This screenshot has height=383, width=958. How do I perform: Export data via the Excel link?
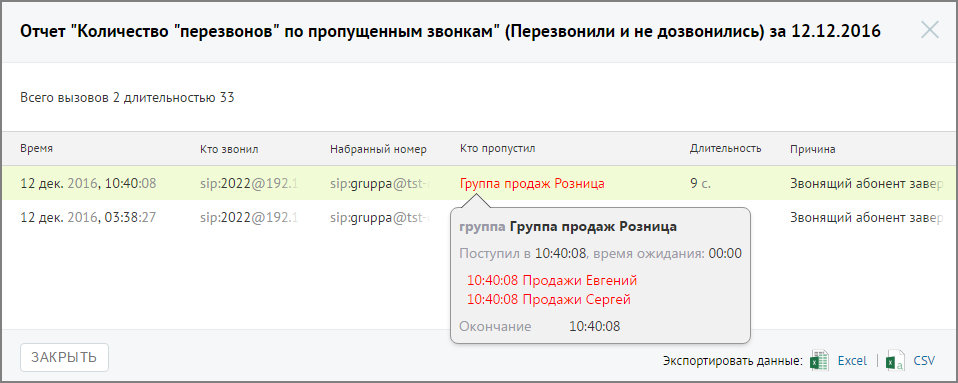click(852, 361)
